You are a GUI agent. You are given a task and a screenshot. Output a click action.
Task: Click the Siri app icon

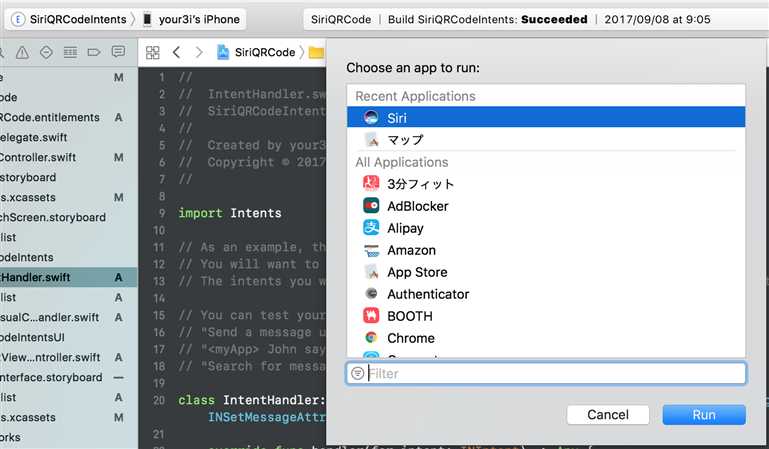click(x=371, y=117)
